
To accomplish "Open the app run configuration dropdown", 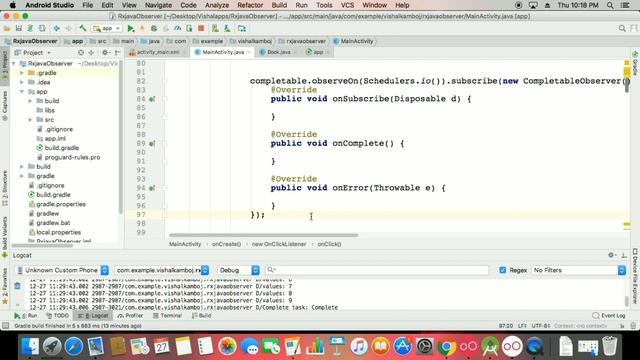I will click(x=107, y=29).
